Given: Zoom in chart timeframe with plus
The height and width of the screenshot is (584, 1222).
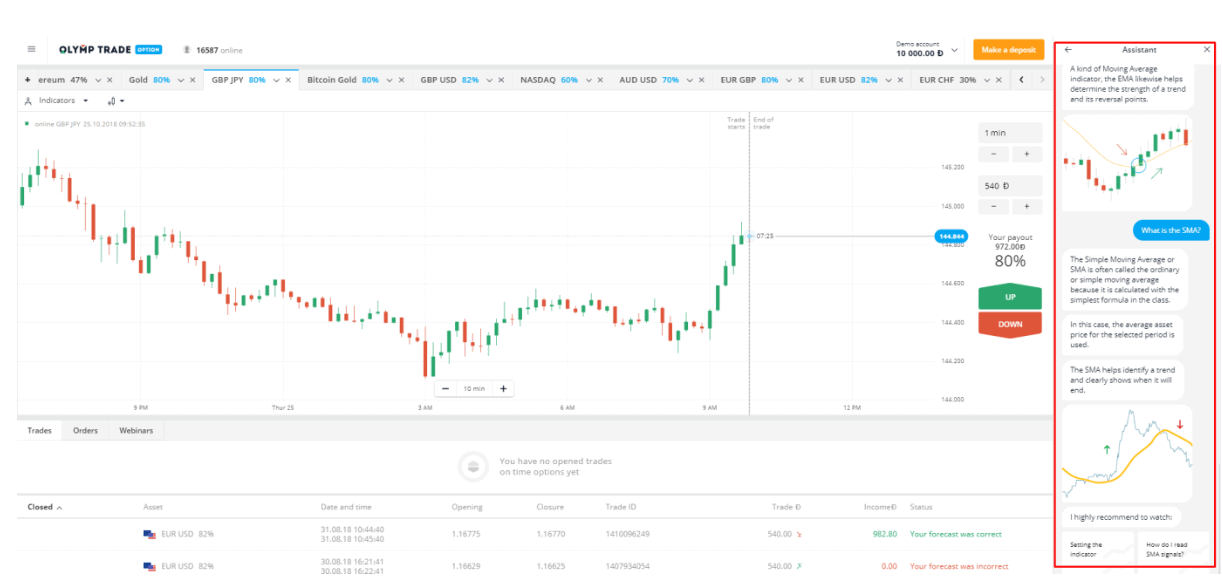Looking at the screenshot, I should (503, 389).
